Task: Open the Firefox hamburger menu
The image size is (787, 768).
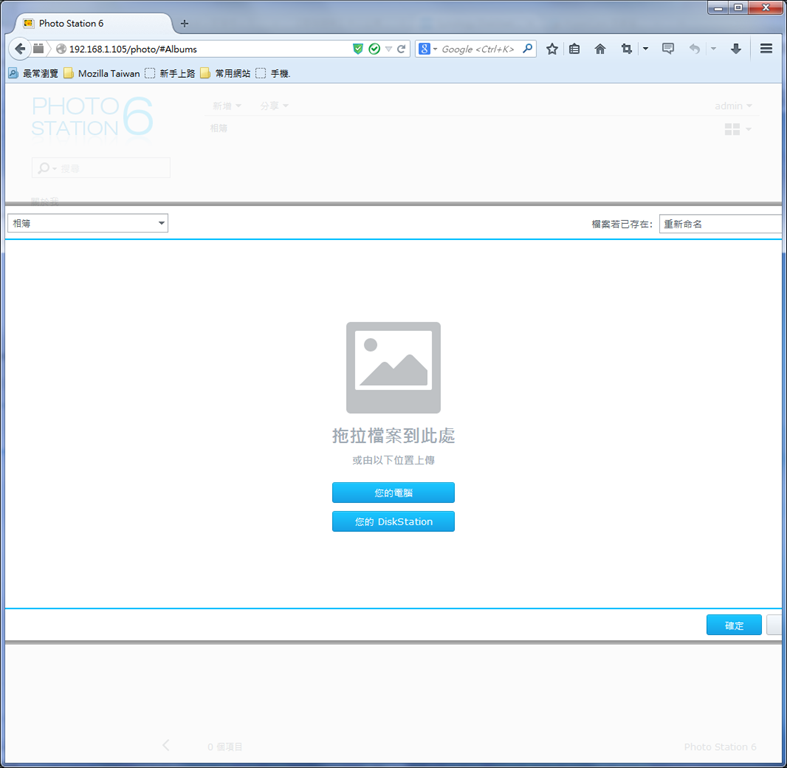Action: (x=766, y=49)
